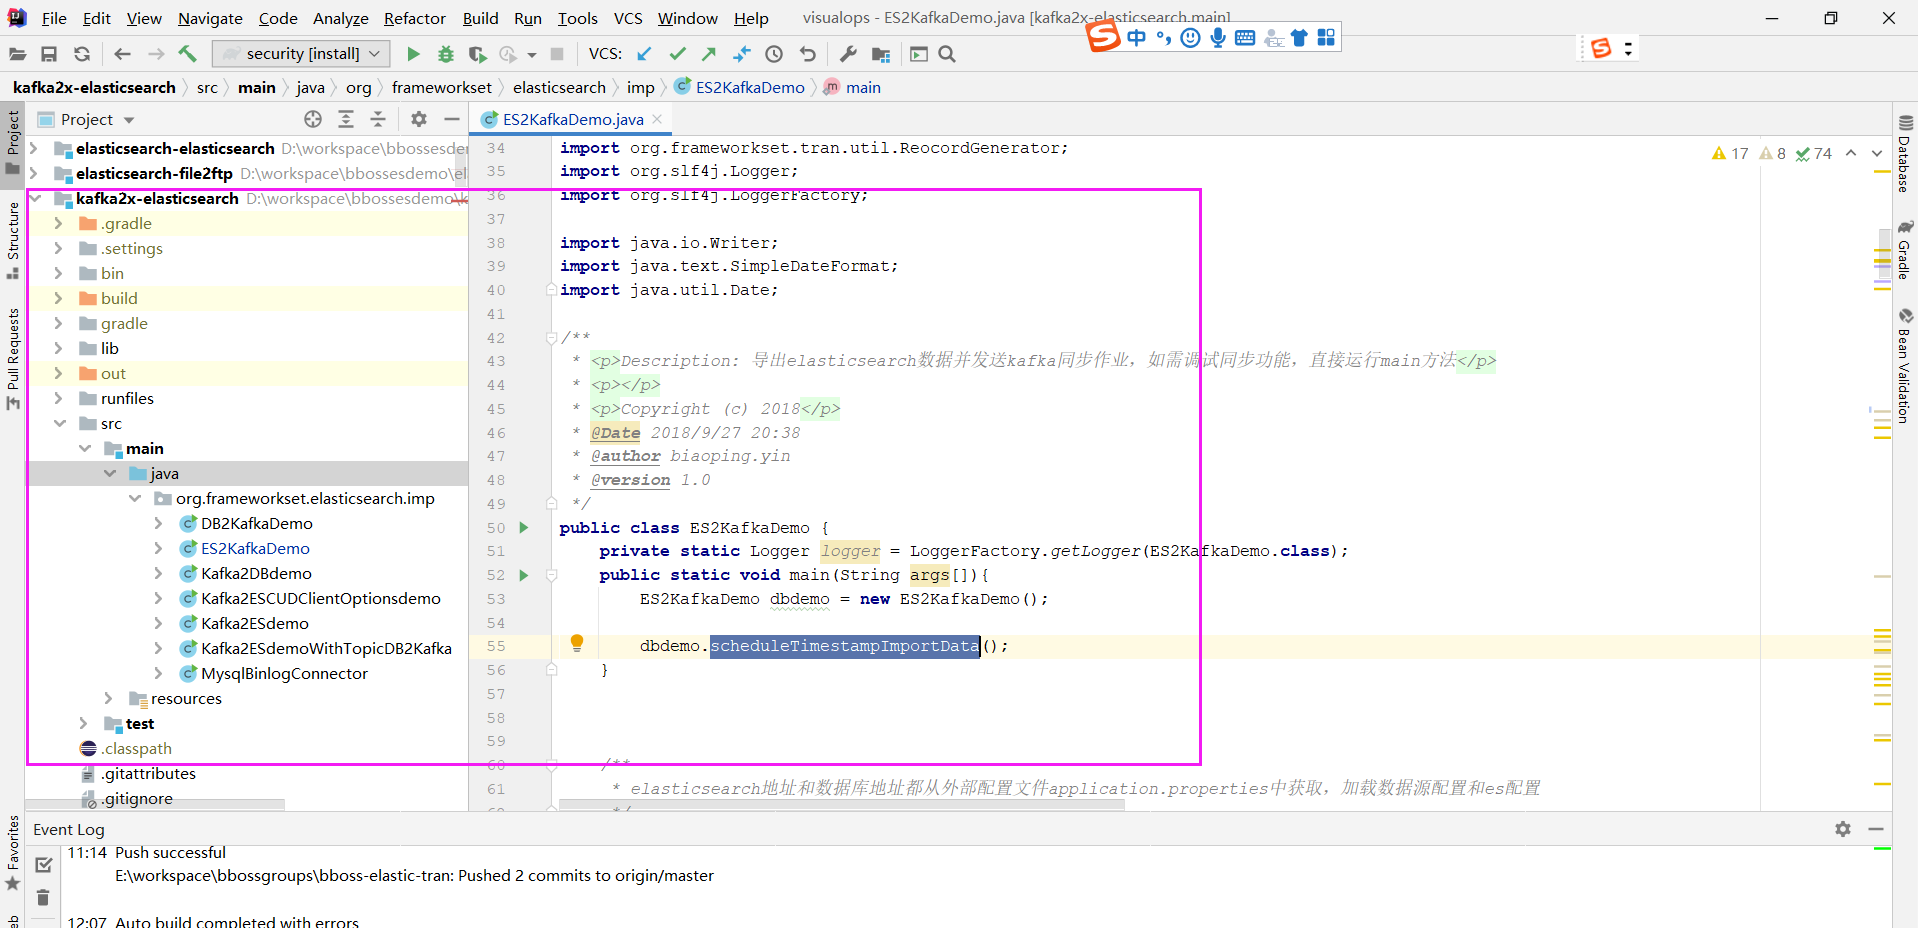The height and width of the screenshot is (928, 1918).
Task: Open the Analyze menu
Action: (x=340, y=19)
